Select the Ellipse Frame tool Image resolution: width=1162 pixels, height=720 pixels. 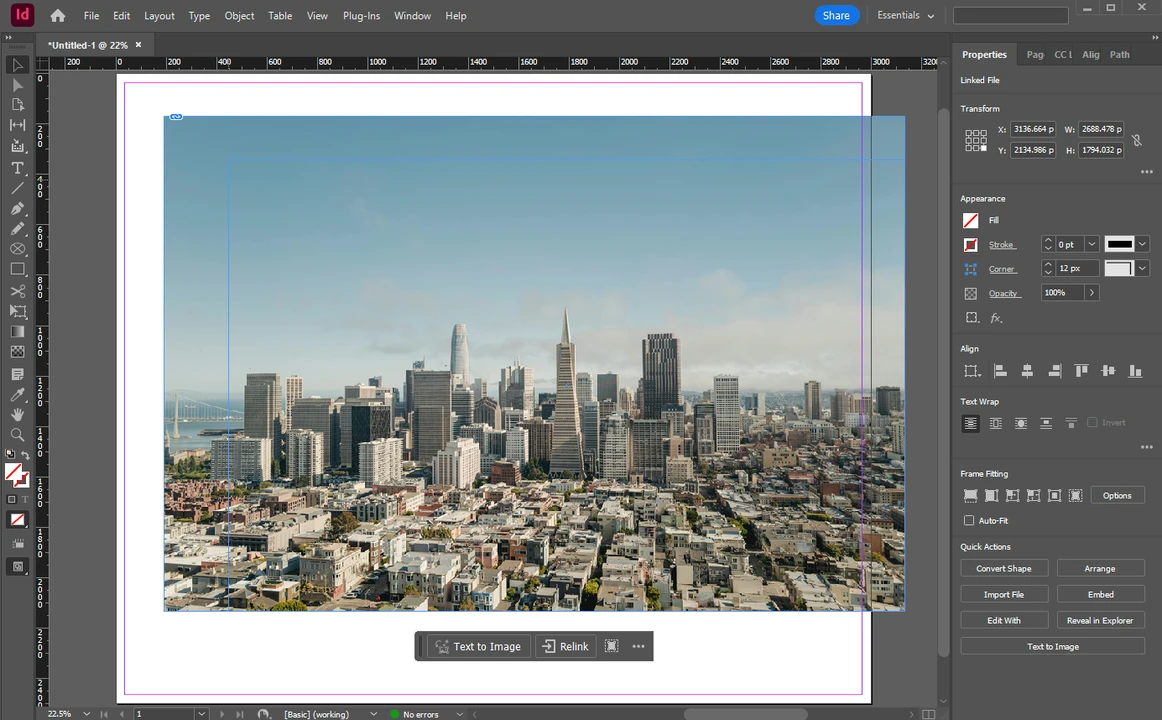(18, 249)
